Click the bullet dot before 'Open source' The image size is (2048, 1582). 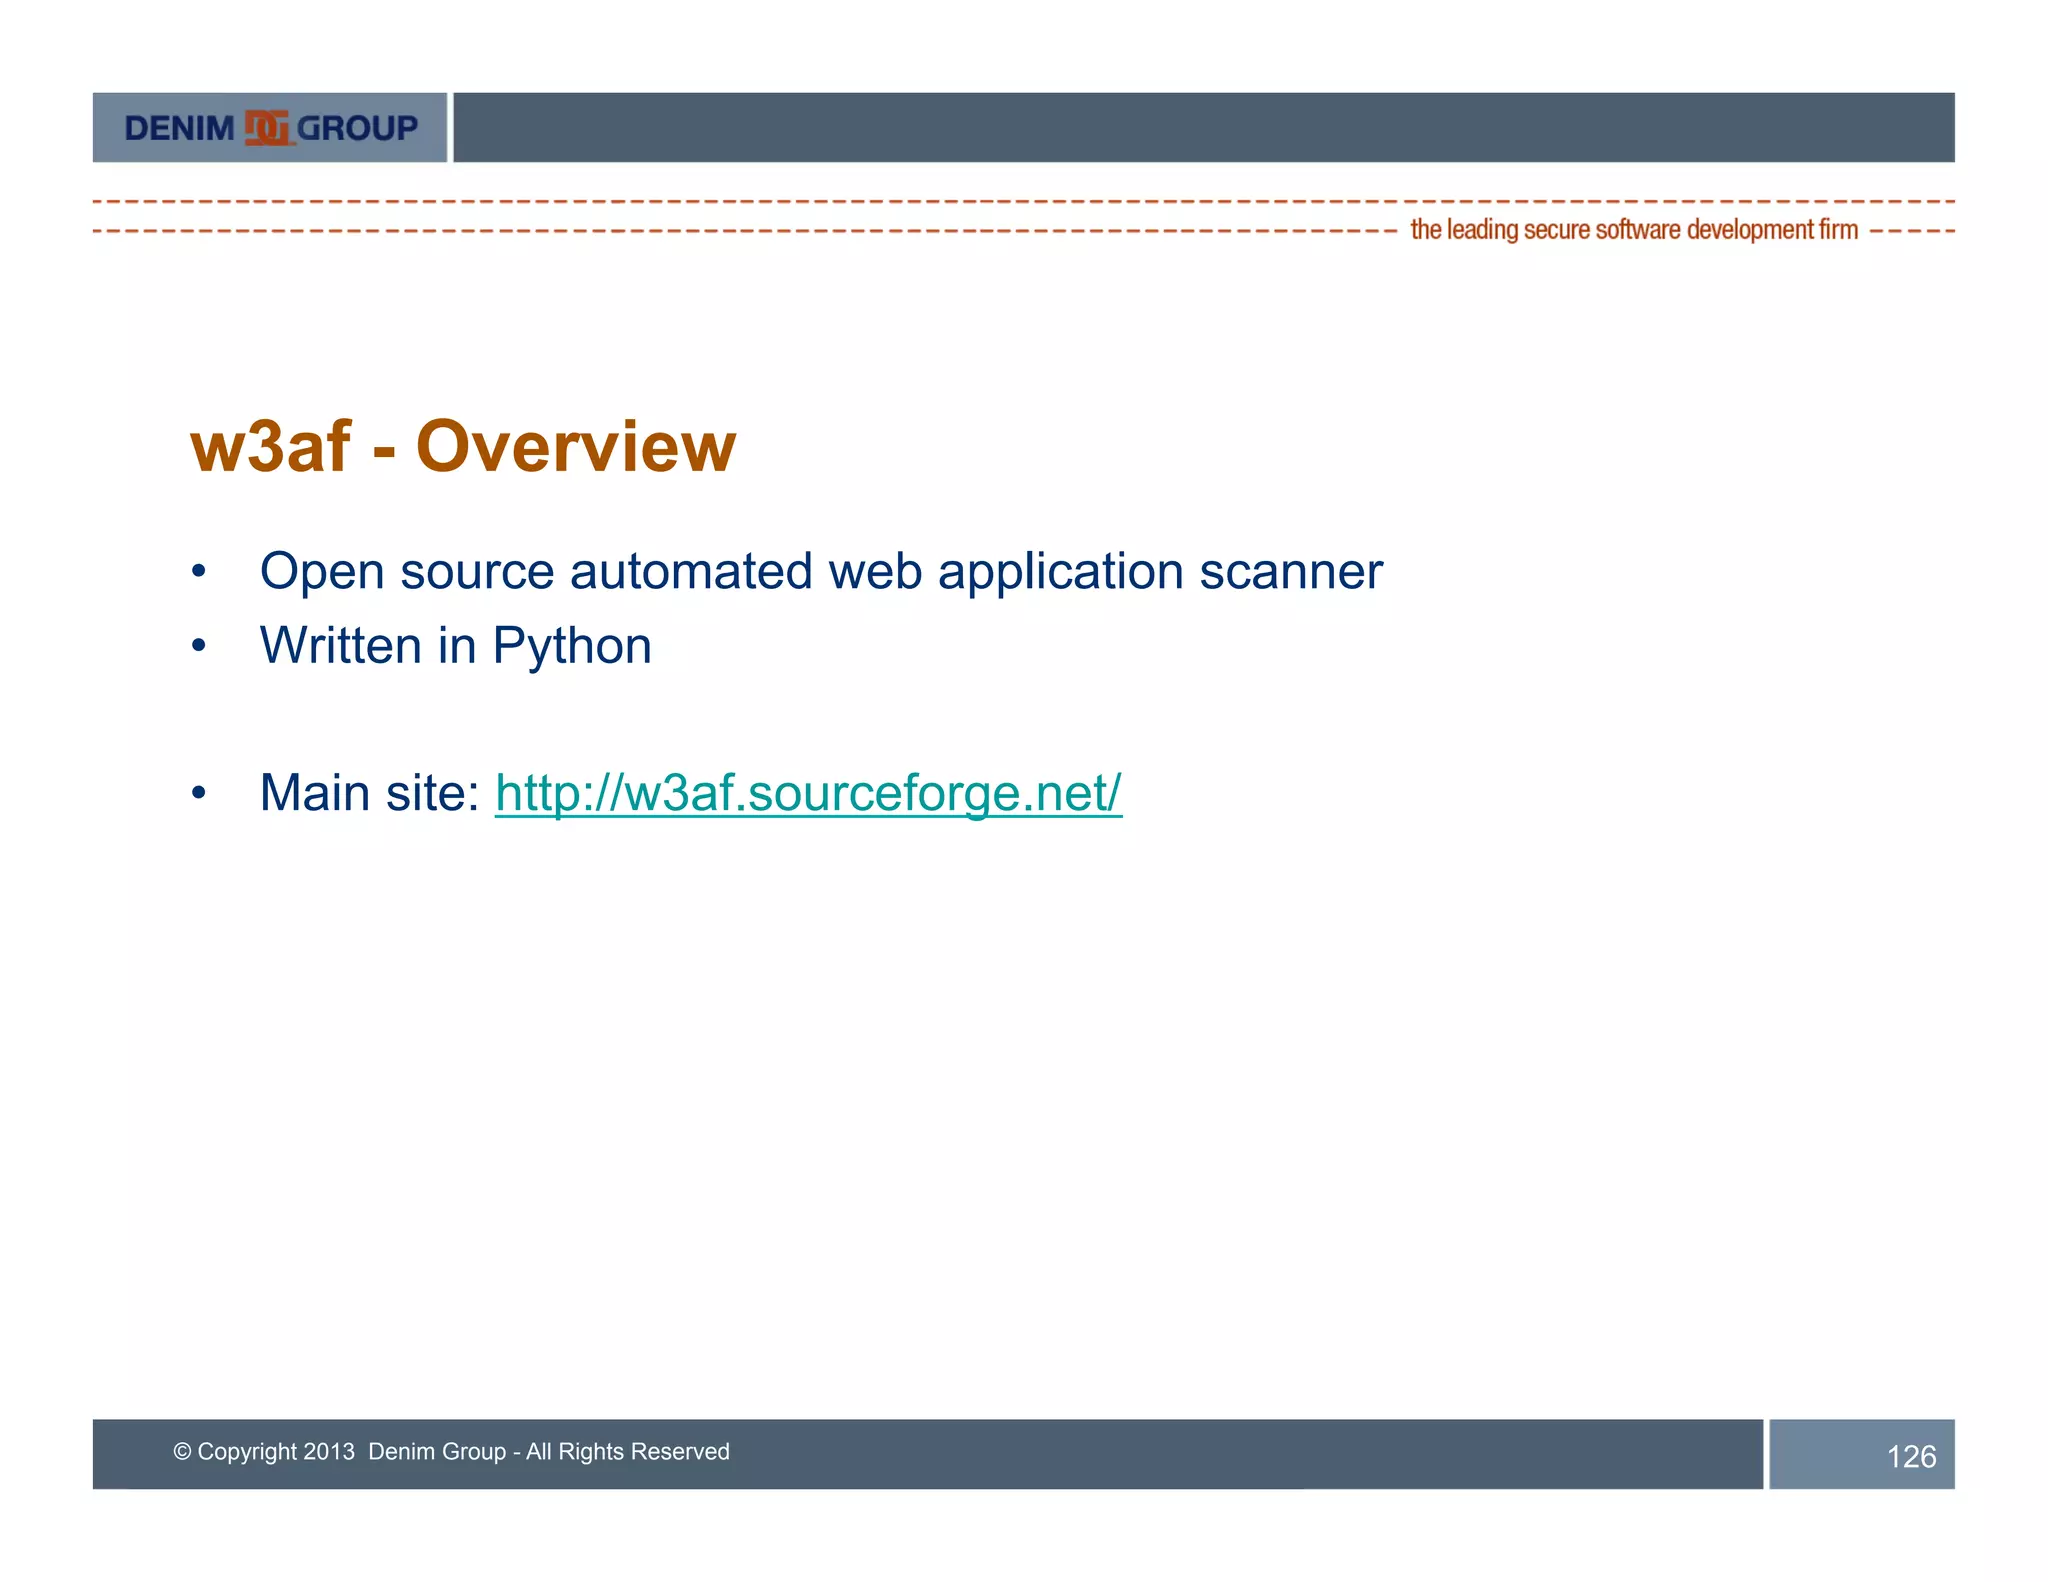[x=199, y=572]
